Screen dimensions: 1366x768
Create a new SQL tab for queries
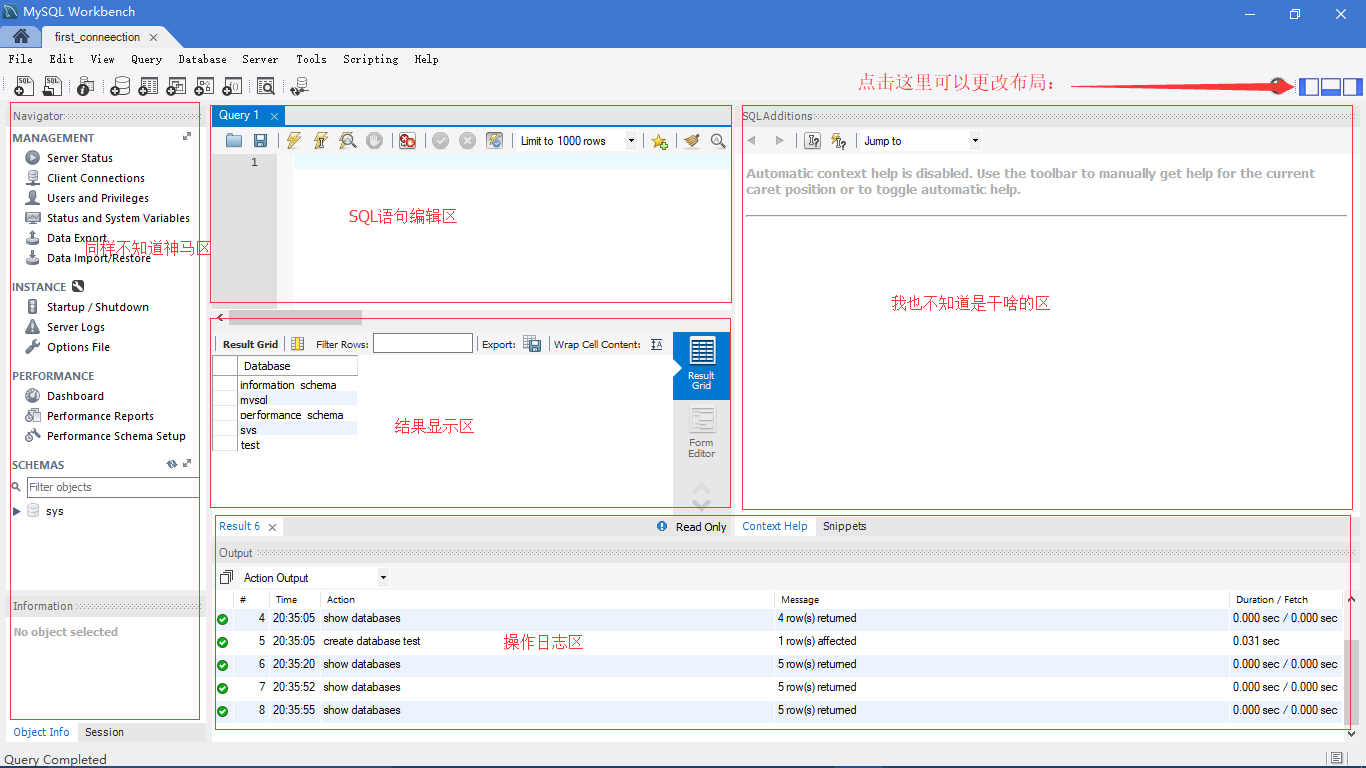tap(24, 87)
